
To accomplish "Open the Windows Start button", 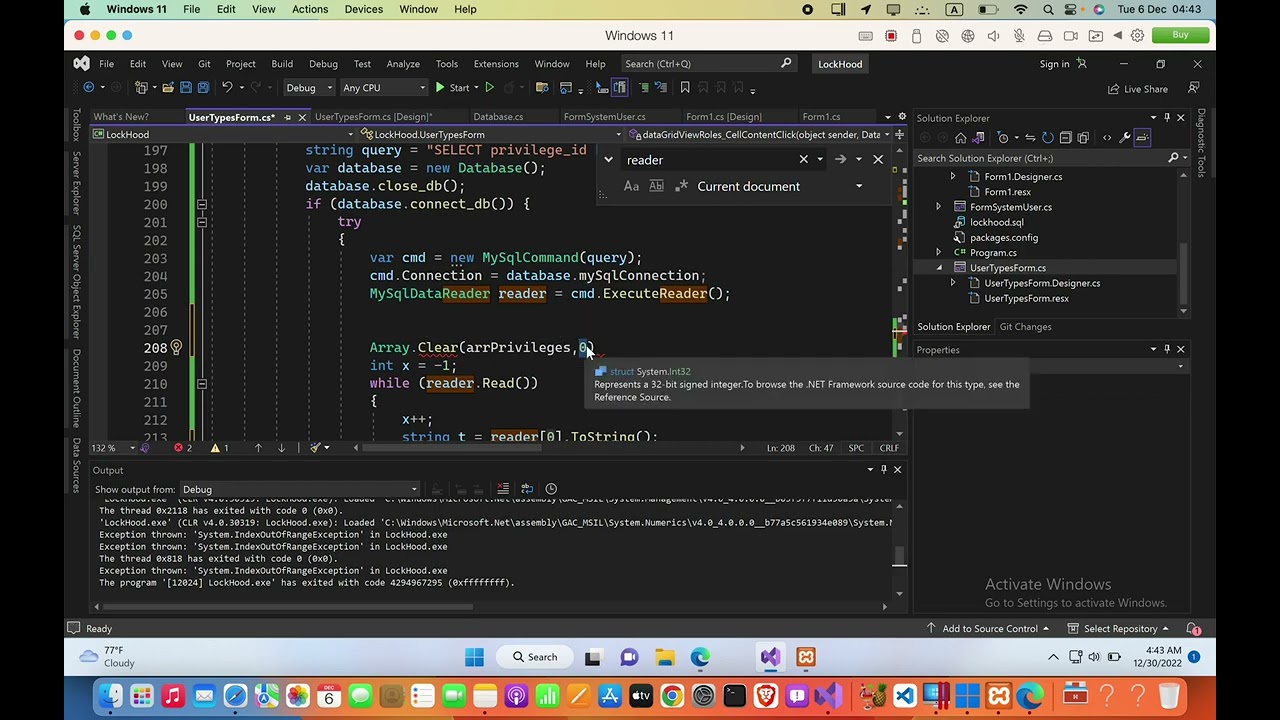I will click(x=474, y=657).
